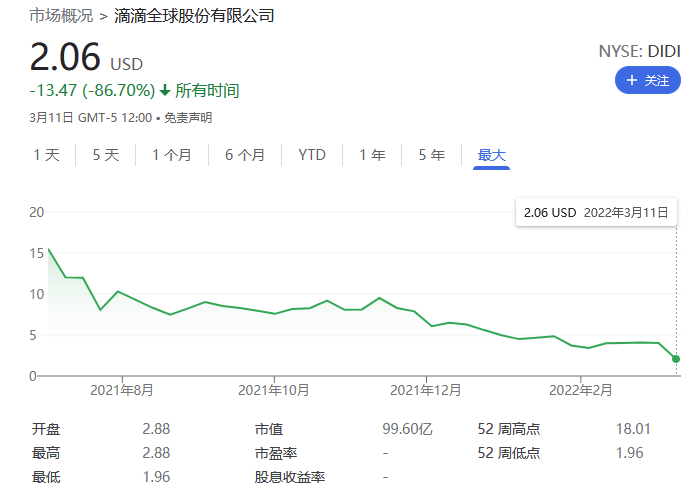
Task: Click the chart peak near 15 at start
Action: pyautogui.click(x=48, y=249)
